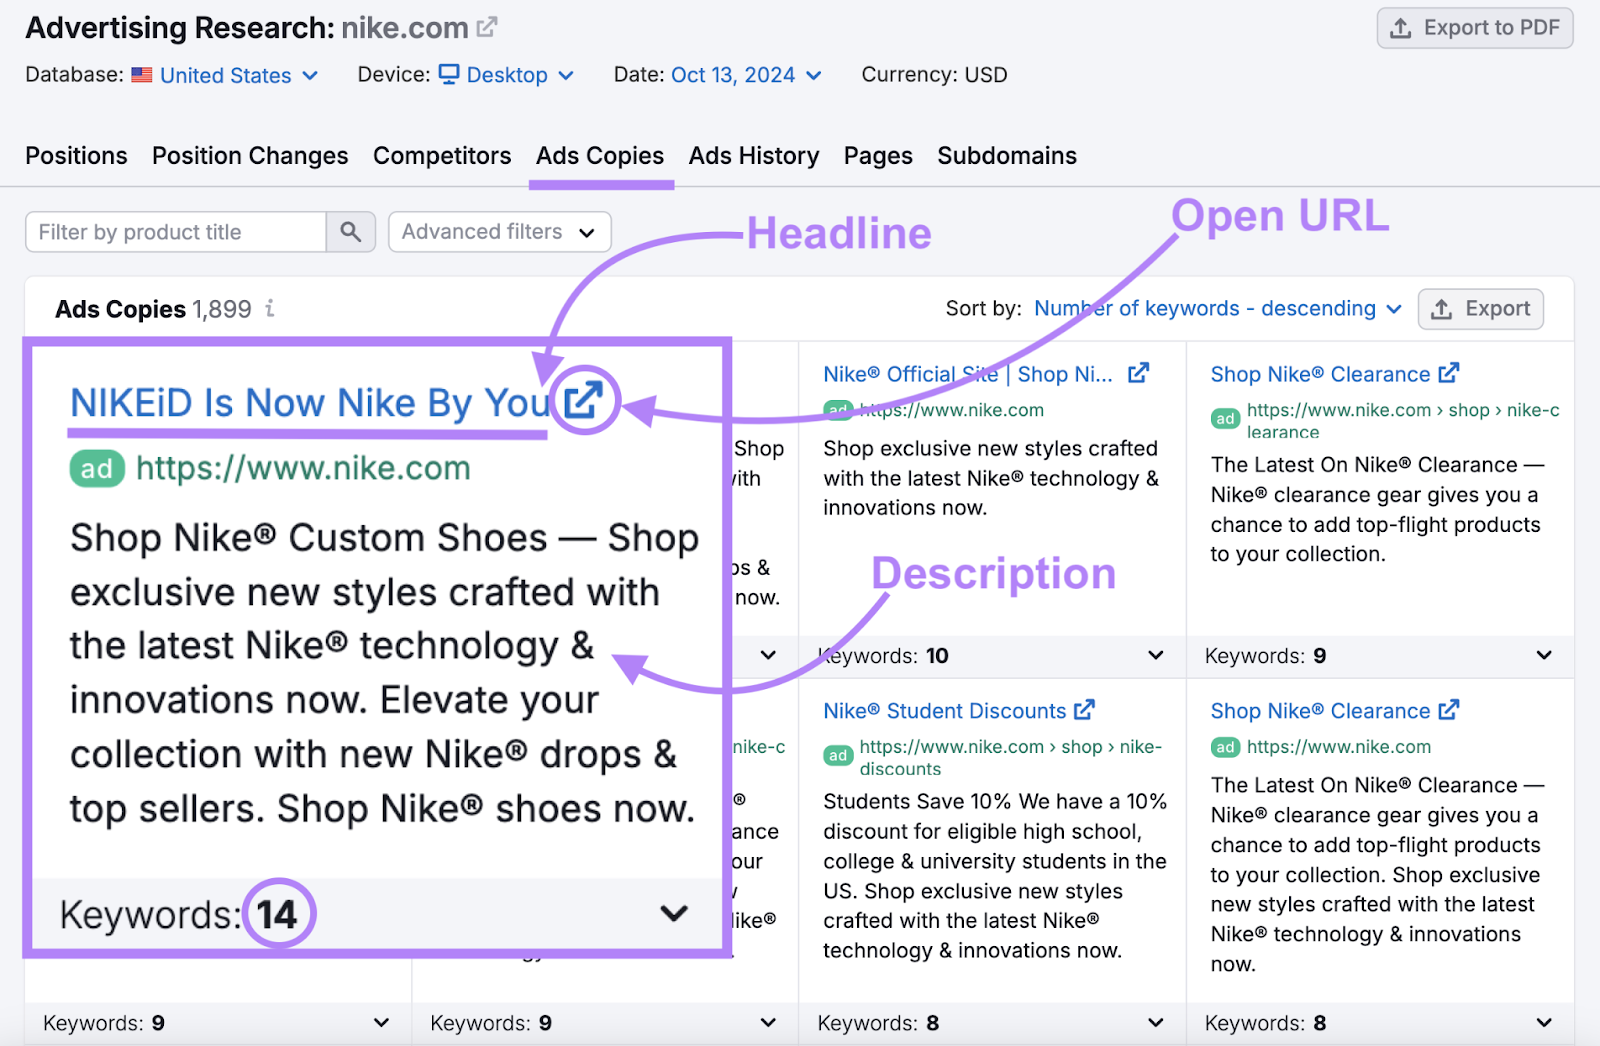1600x1046 pixels.
Task: Open NIKEiD Is Now Nike By You headline
Action: tap(310, 403)
